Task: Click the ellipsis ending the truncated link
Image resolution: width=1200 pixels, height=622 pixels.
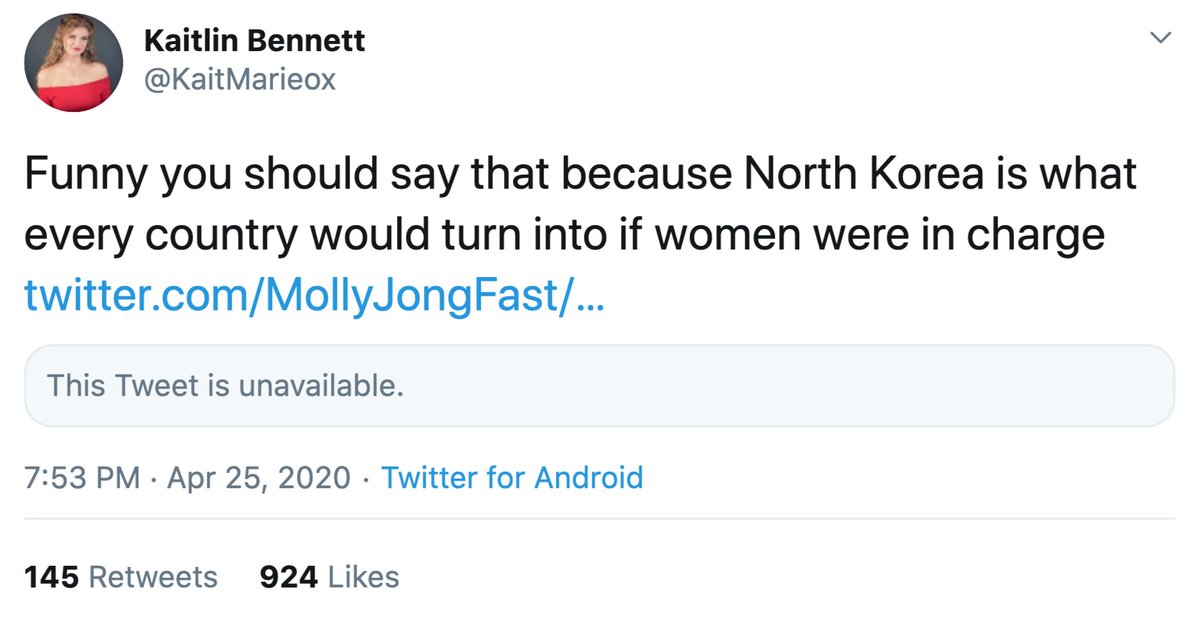Action: [590, 297]
